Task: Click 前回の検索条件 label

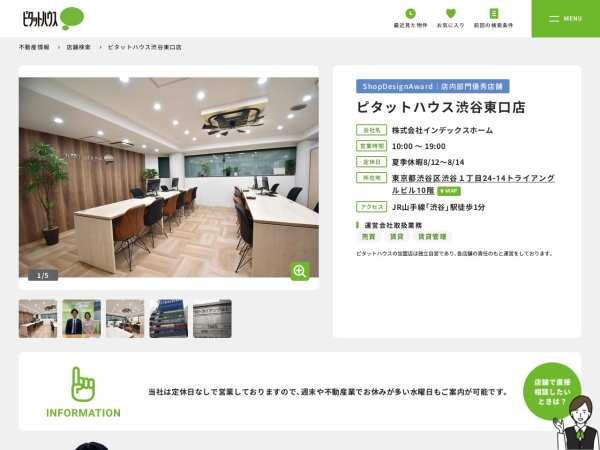Action: click(494, 25)
